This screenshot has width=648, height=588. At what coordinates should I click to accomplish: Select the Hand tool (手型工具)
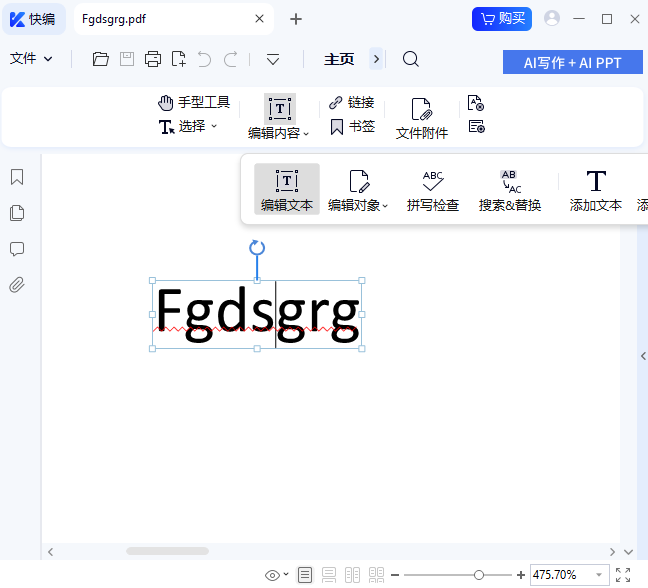(194, 102)
